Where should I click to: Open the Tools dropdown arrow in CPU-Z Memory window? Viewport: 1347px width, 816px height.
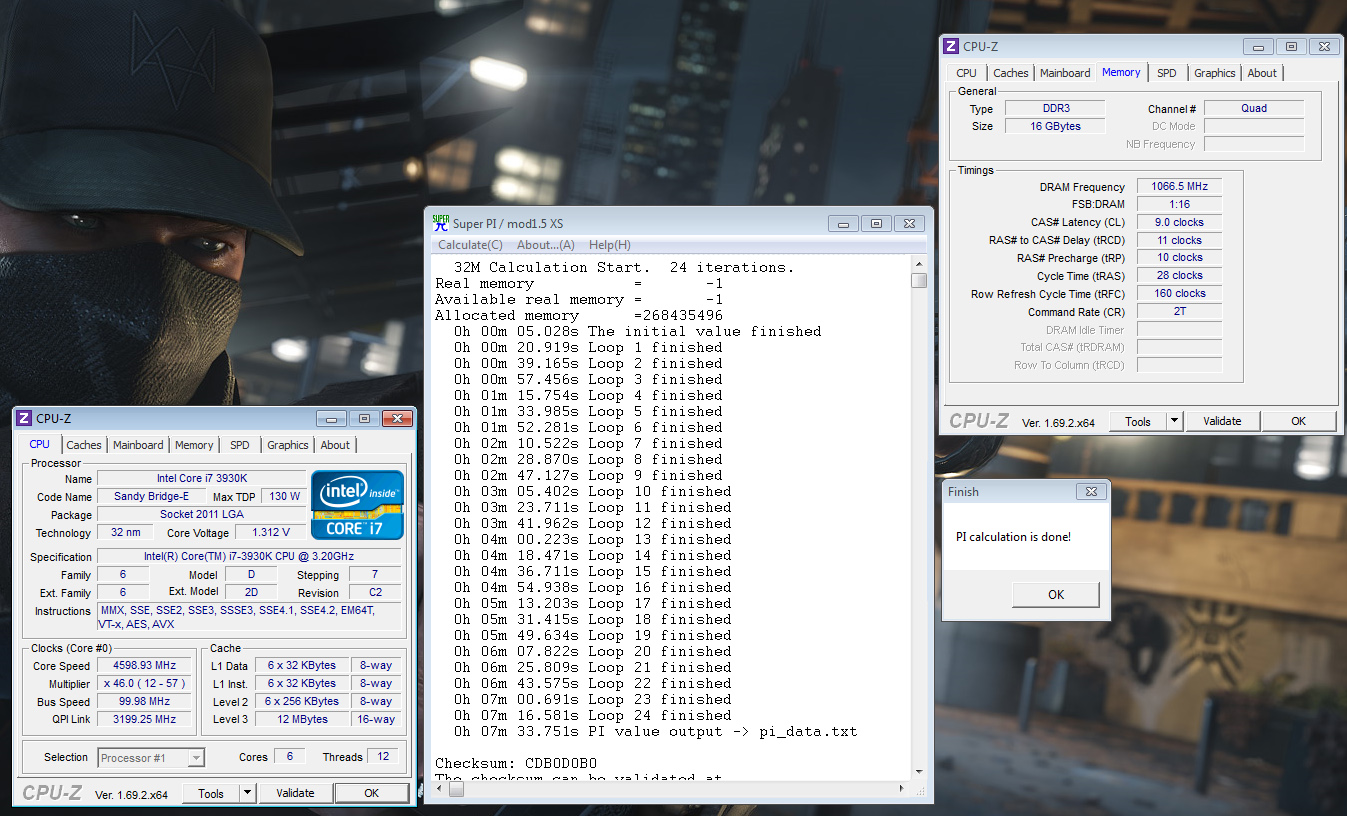coord(1175,421)
